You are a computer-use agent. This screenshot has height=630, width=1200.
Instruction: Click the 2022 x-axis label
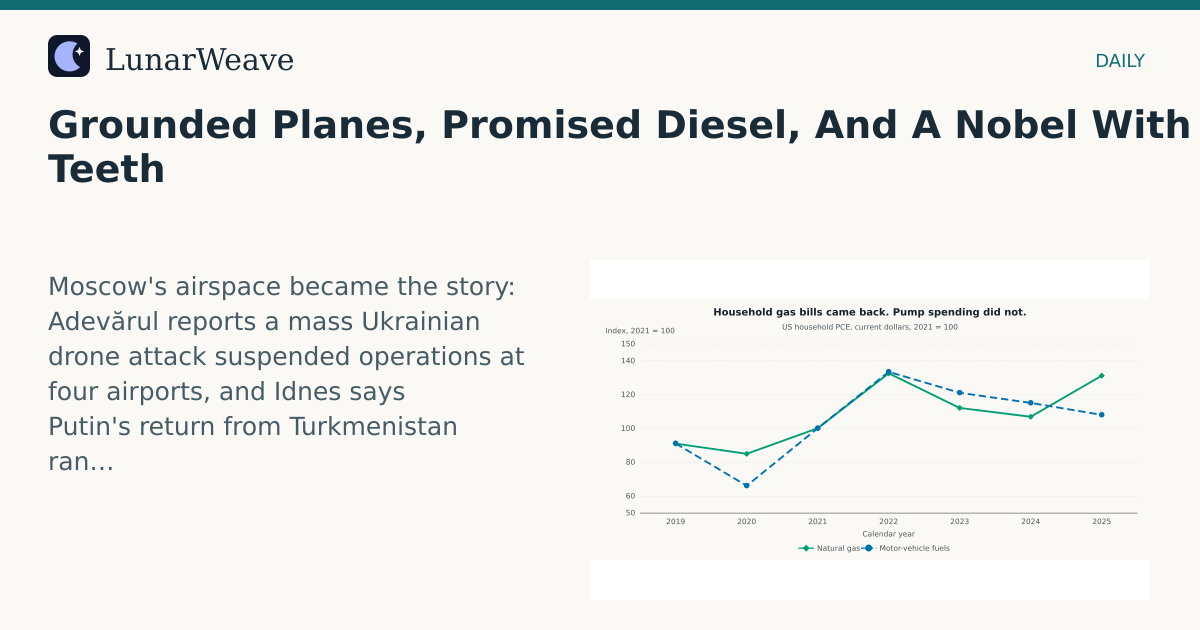tap(888, 521)
